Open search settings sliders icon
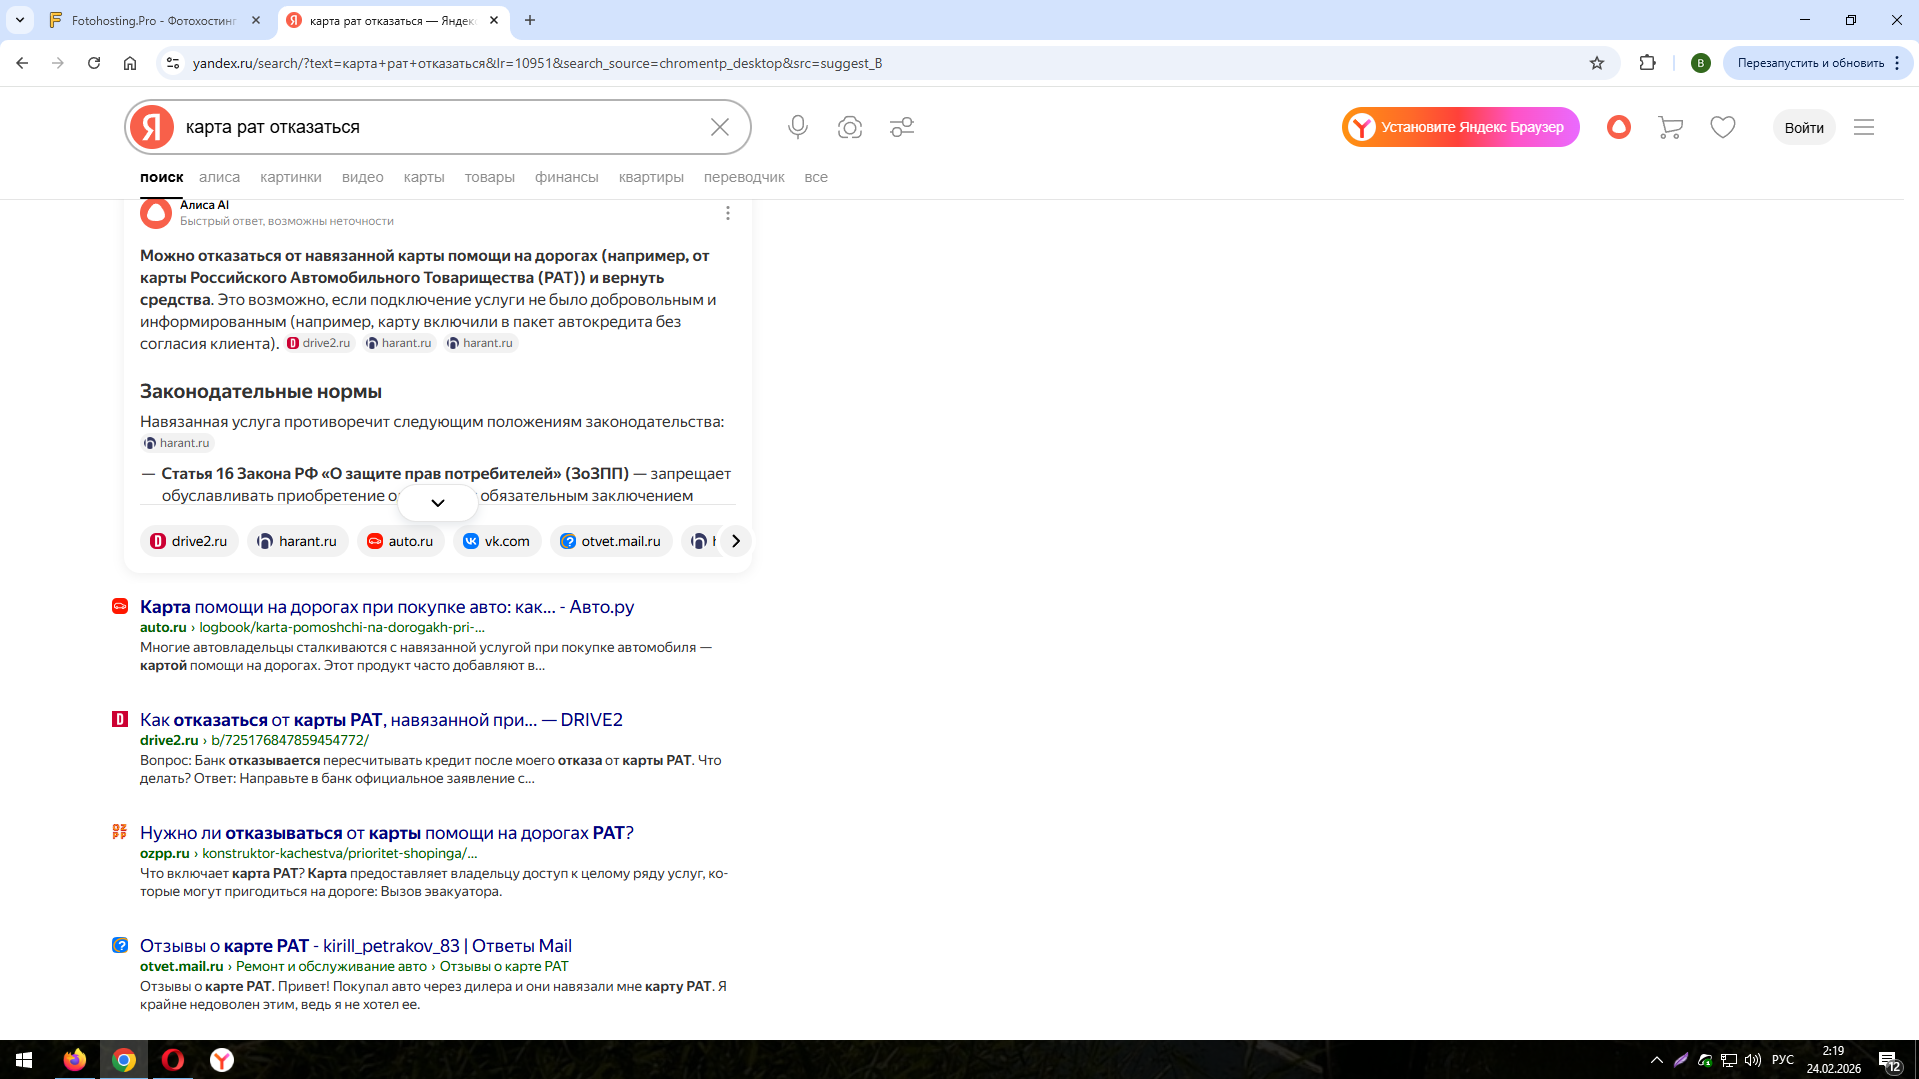The height and width of the screenshot is (1079, 1919). pyautogui.click(x=902, y=127)
